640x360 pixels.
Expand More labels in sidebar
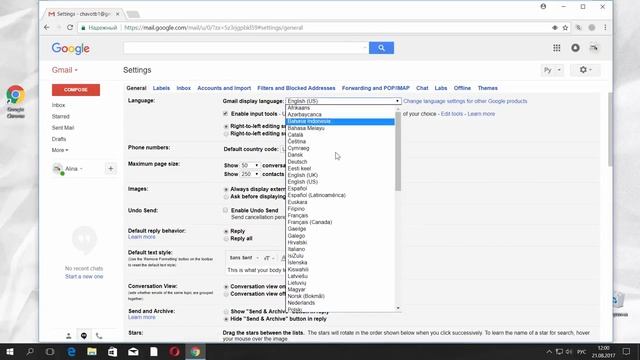[60, 150]
